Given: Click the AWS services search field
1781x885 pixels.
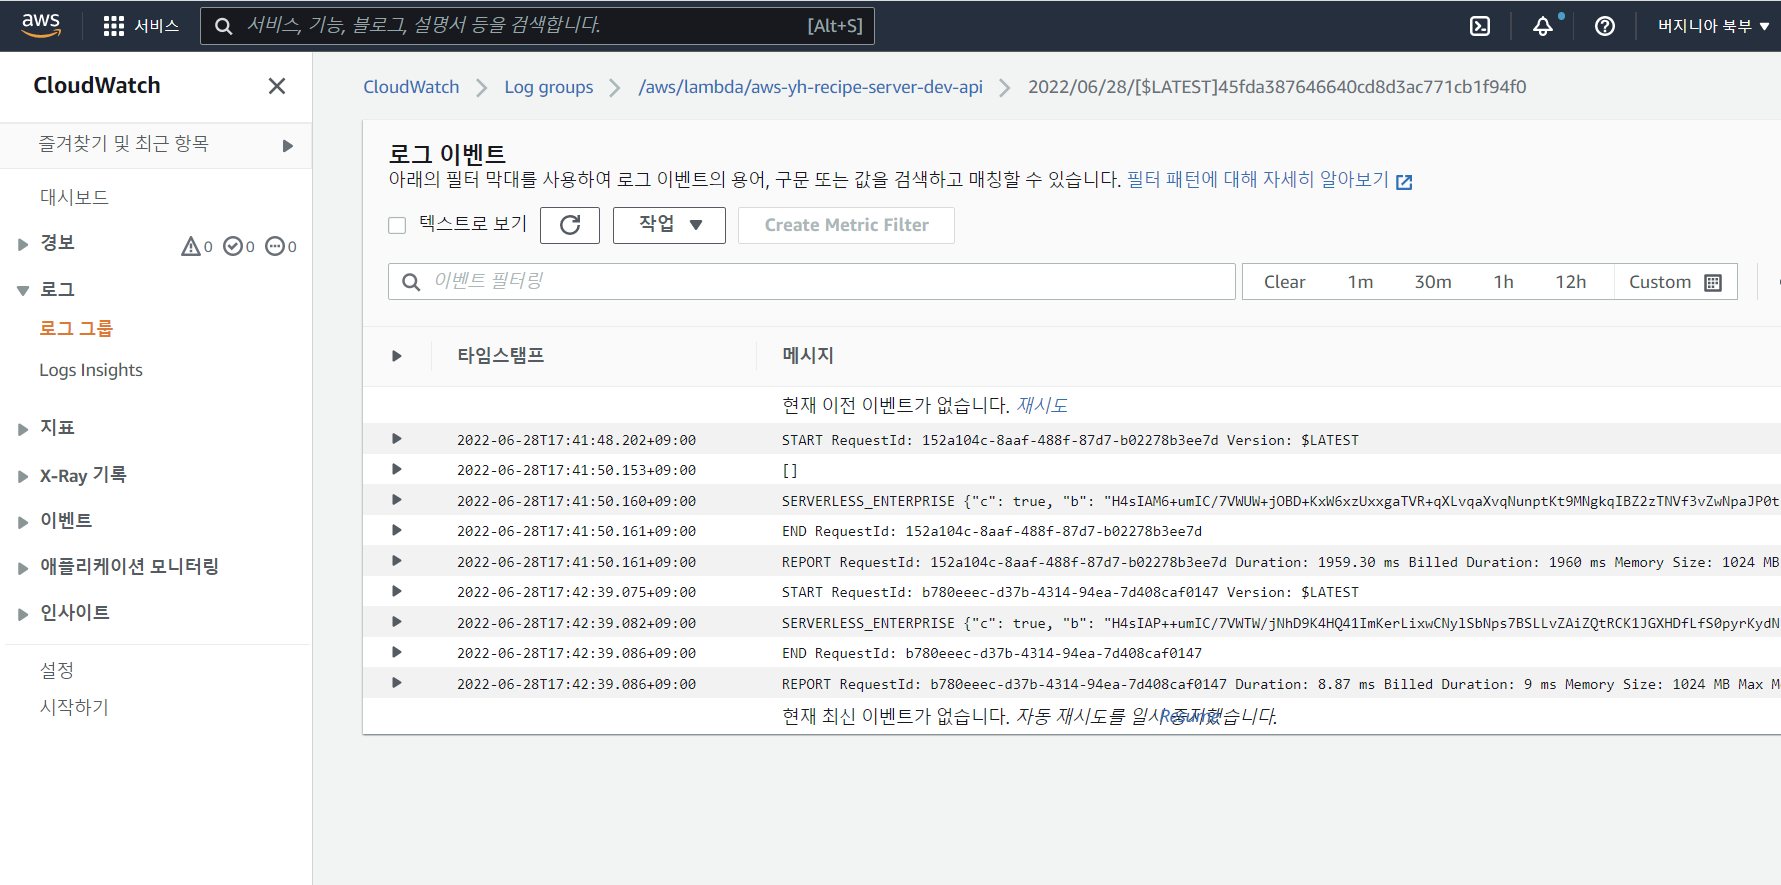Looking at the screenshot, I should (537, 26).
